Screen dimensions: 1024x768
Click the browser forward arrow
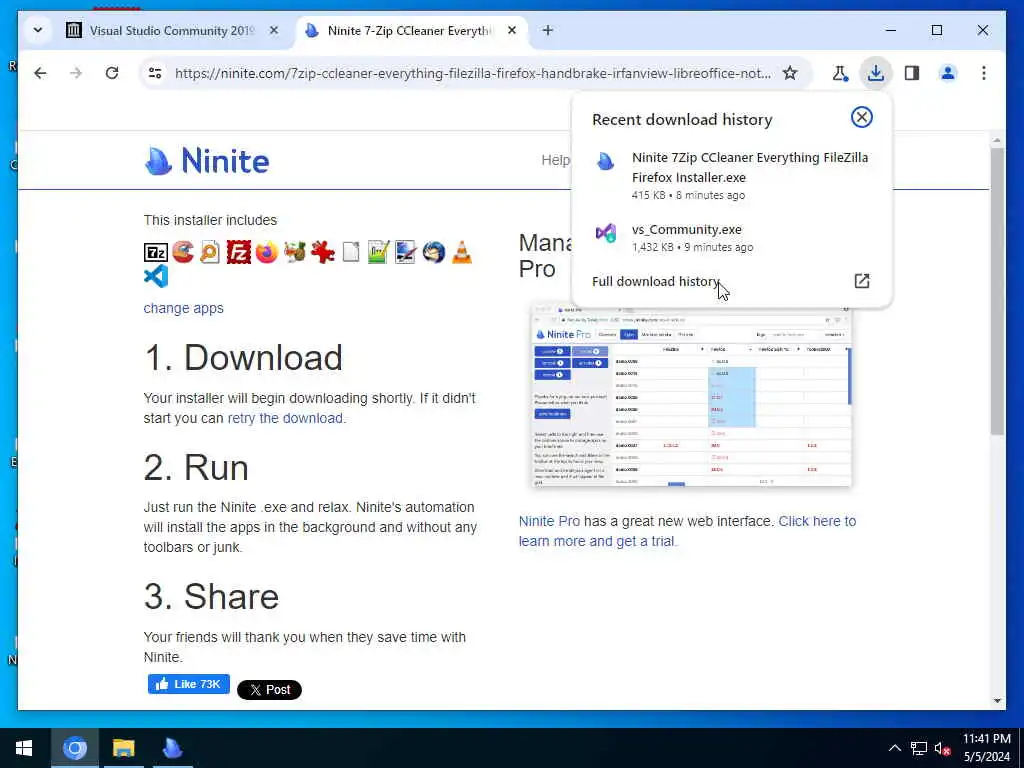click(x=76, y=73)
